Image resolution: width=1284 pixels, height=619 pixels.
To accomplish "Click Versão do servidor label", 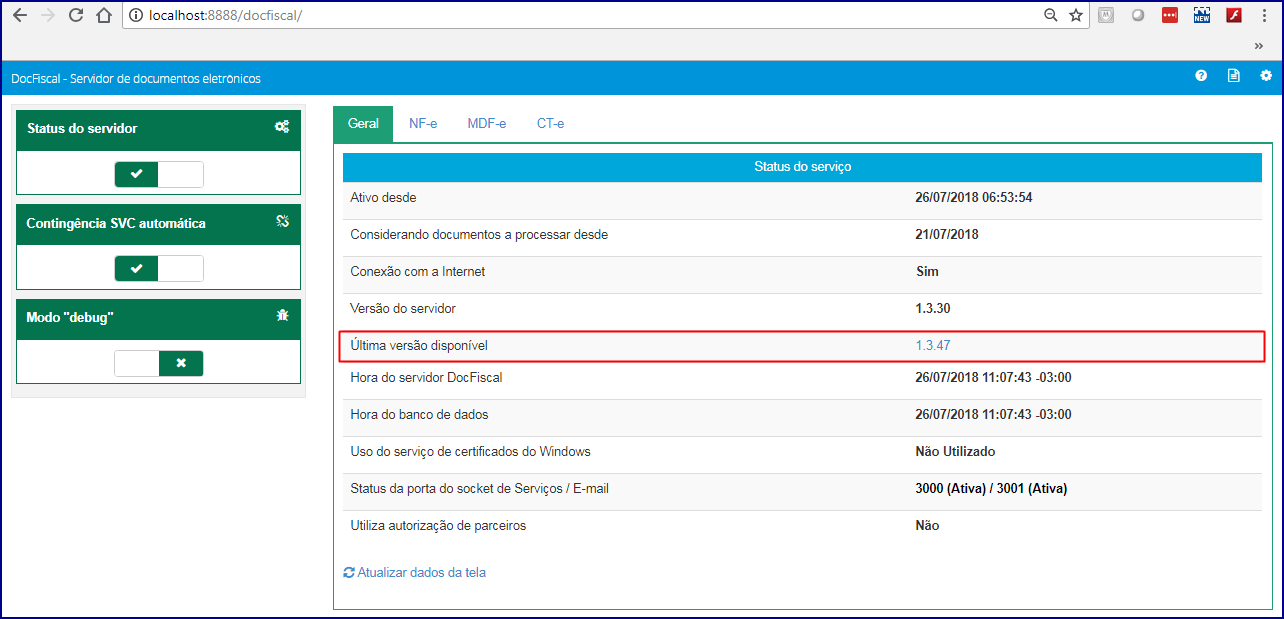I will 403,309.
